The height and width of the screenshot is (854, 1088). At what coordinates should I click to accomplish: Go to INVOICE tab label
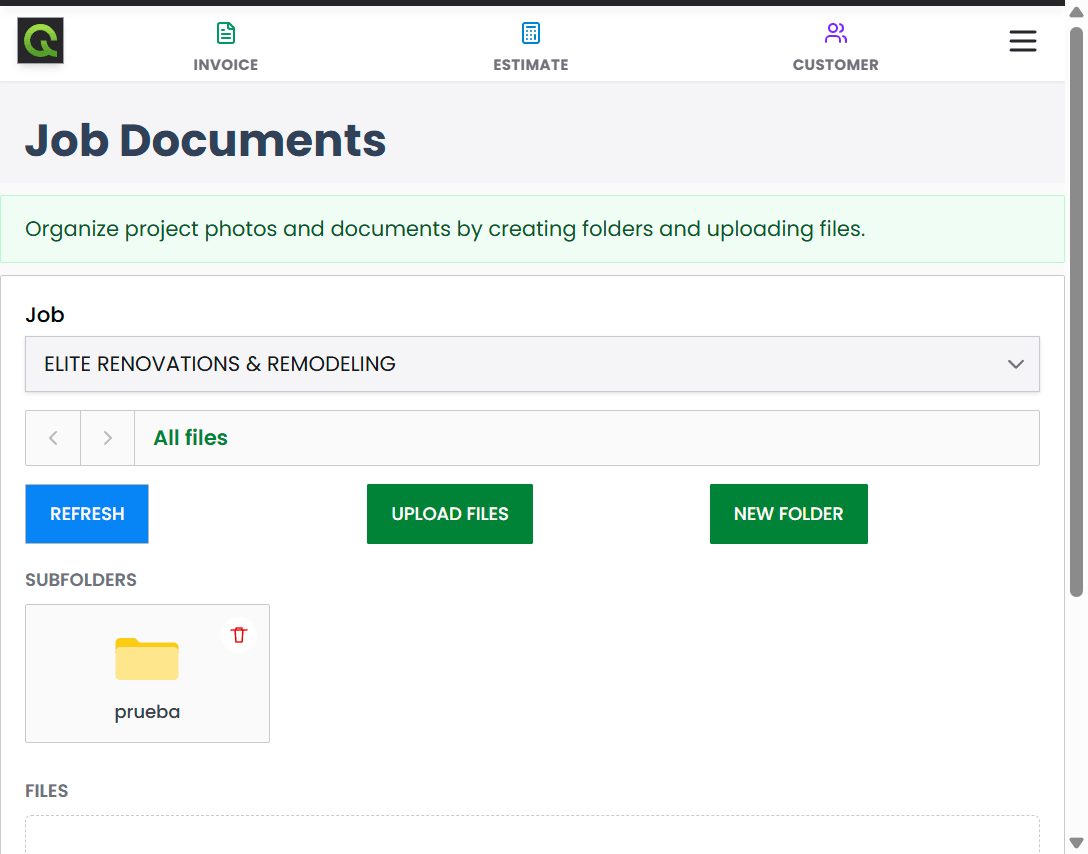click(226, 65)
